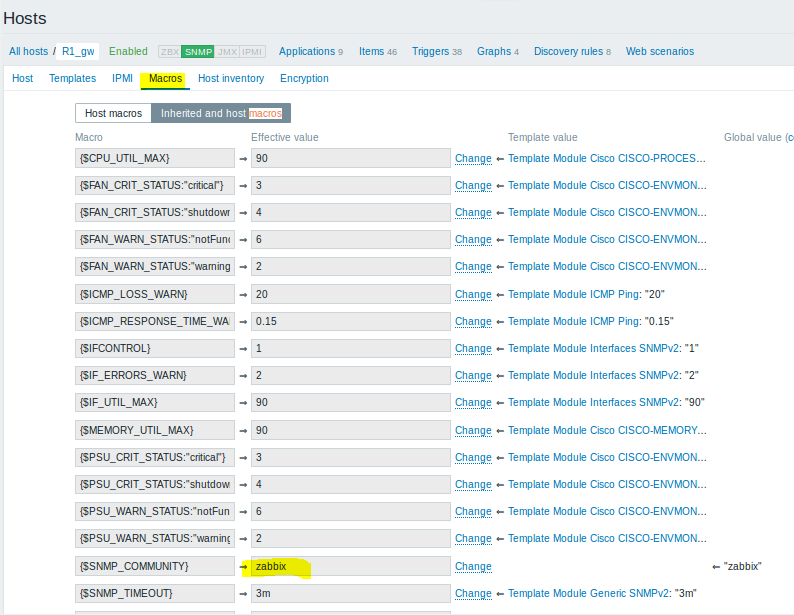This screenshot has width=794, height=615.
Task: Switch to the Host tab
Action: click(x=22, y=78)
